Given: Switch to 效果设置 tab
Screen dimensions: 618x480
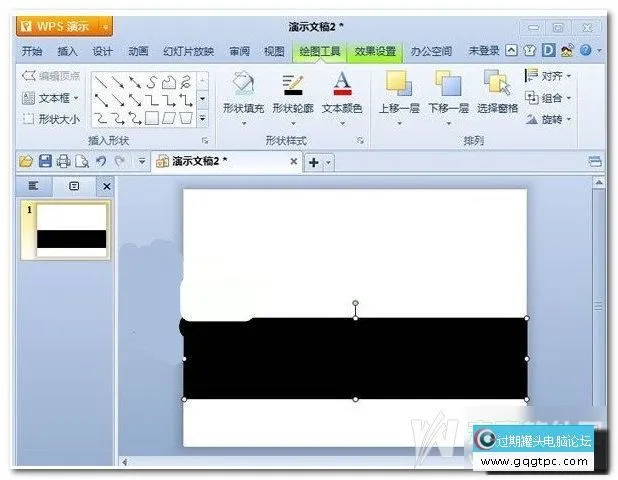Looking at the screenshot, I should pyautogui.click(x=375, y=52).
